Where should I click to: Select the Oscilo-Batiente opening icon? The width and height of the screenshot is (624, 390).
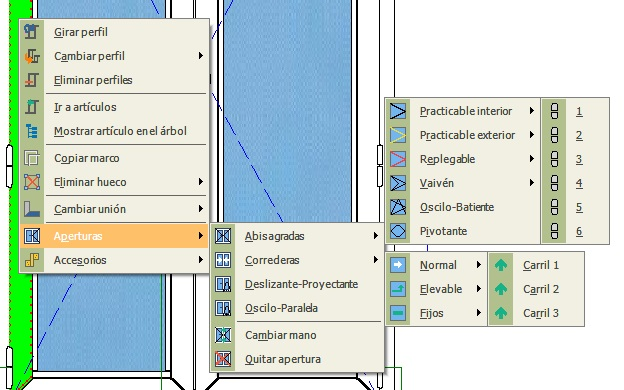click(x=398, y=207)
